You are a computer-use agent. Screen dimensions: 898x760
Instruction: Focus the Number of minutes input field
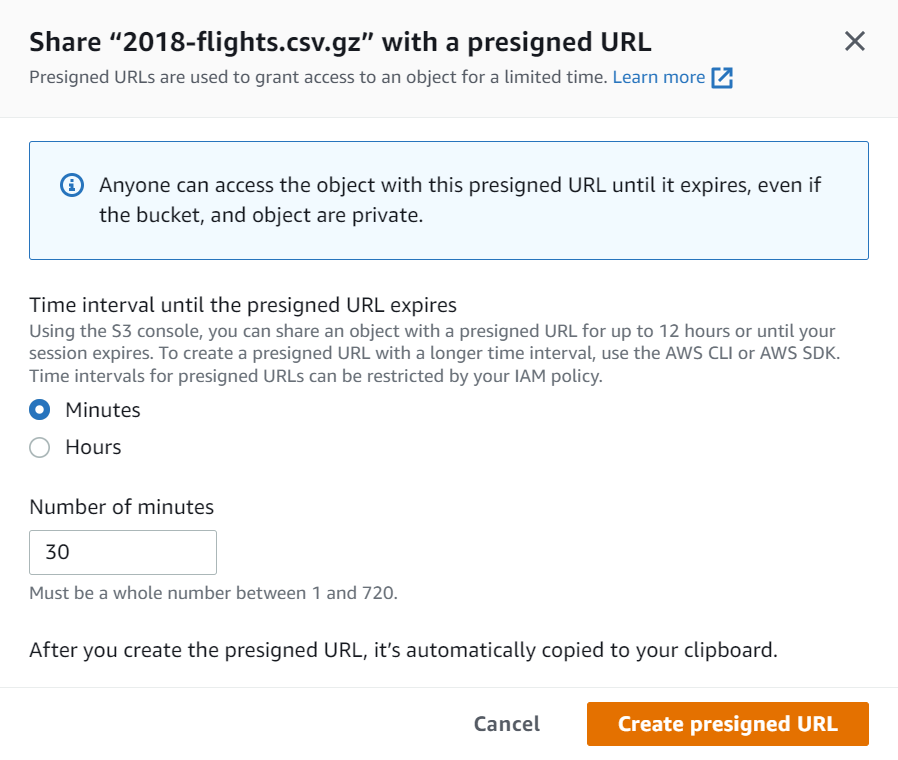point(123,552)
